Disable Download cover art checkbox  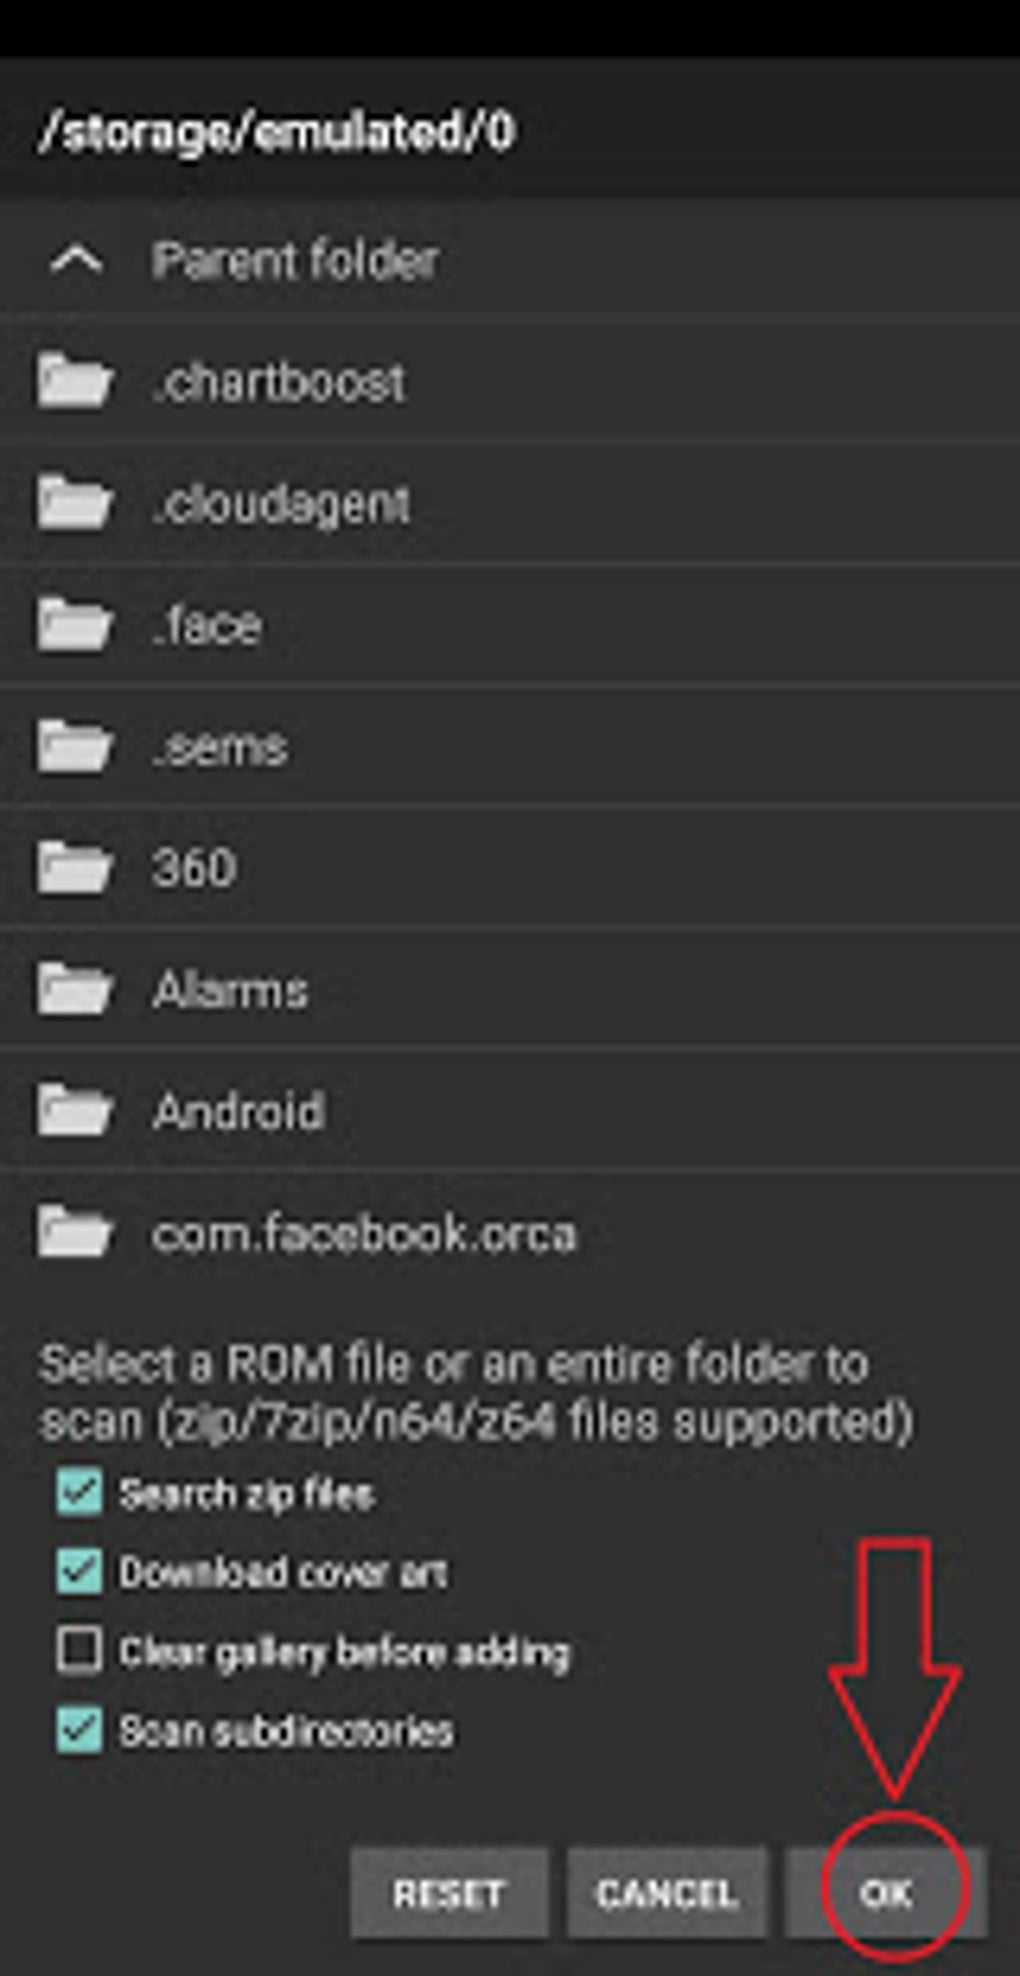[79, 1572]
